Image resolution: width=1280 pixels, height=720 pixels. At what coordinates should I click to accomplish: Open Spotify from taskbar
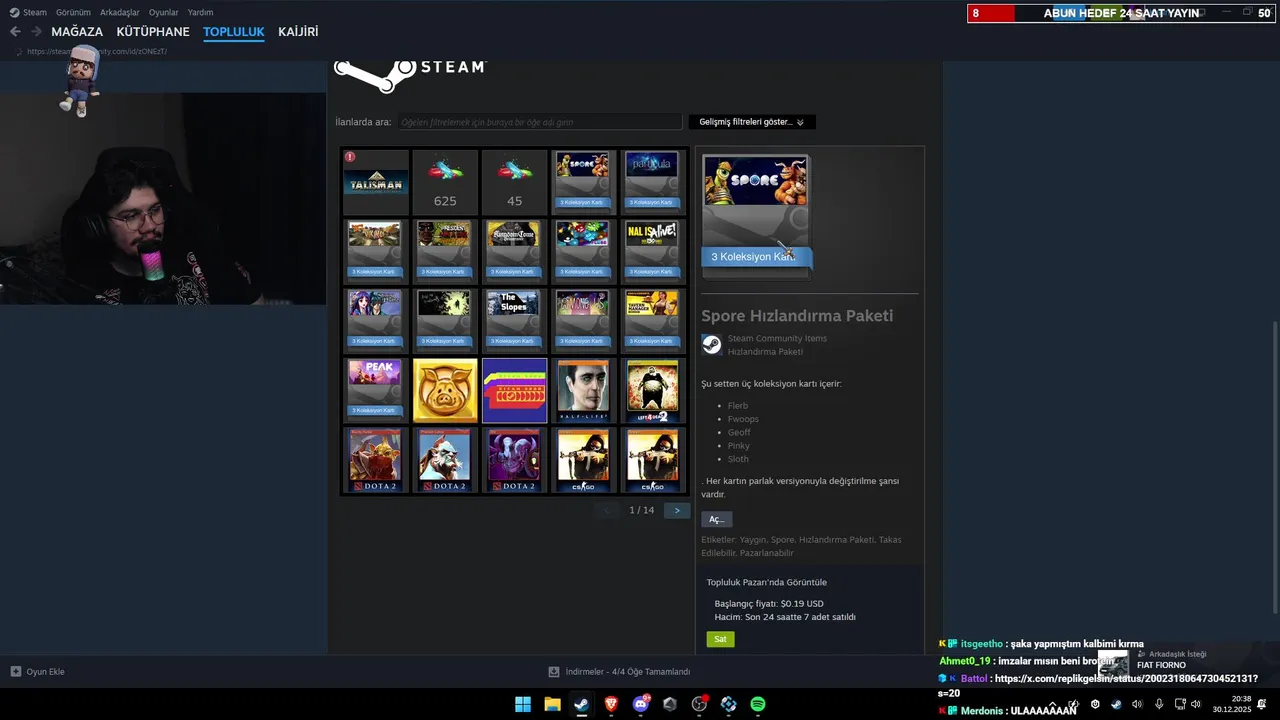tap(758, 704)
